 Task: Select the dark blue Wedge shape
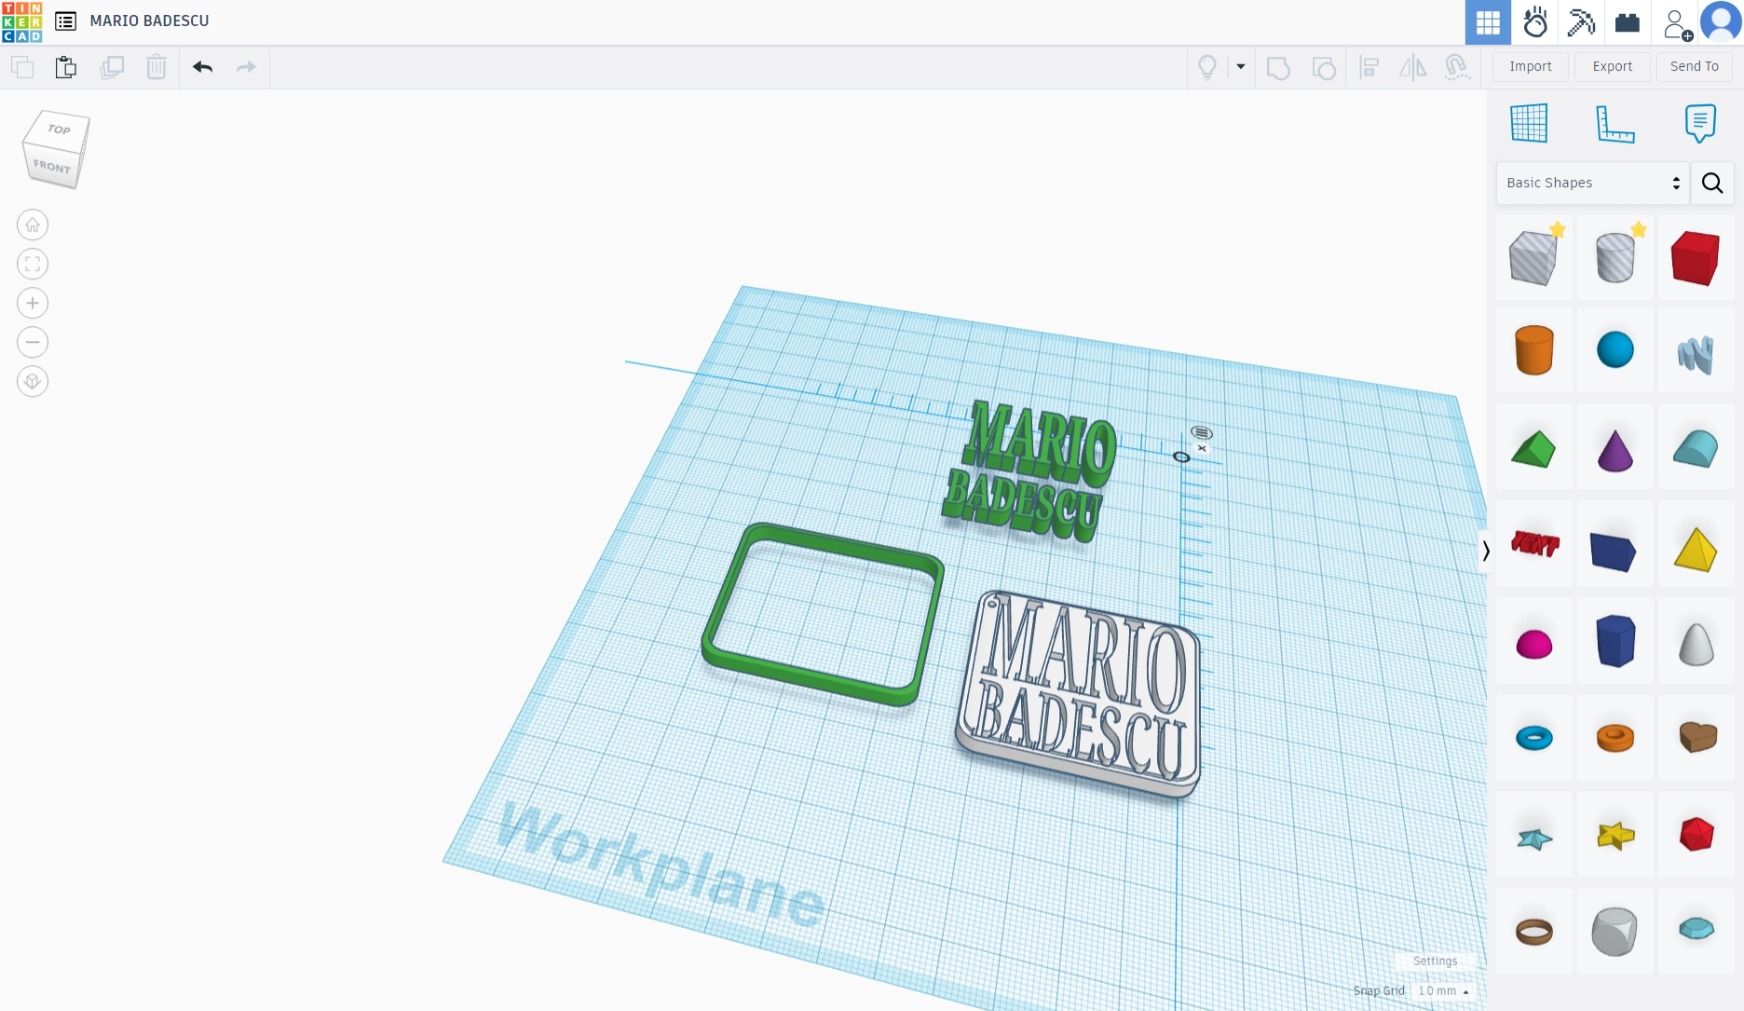click(x=1613, y=552)
